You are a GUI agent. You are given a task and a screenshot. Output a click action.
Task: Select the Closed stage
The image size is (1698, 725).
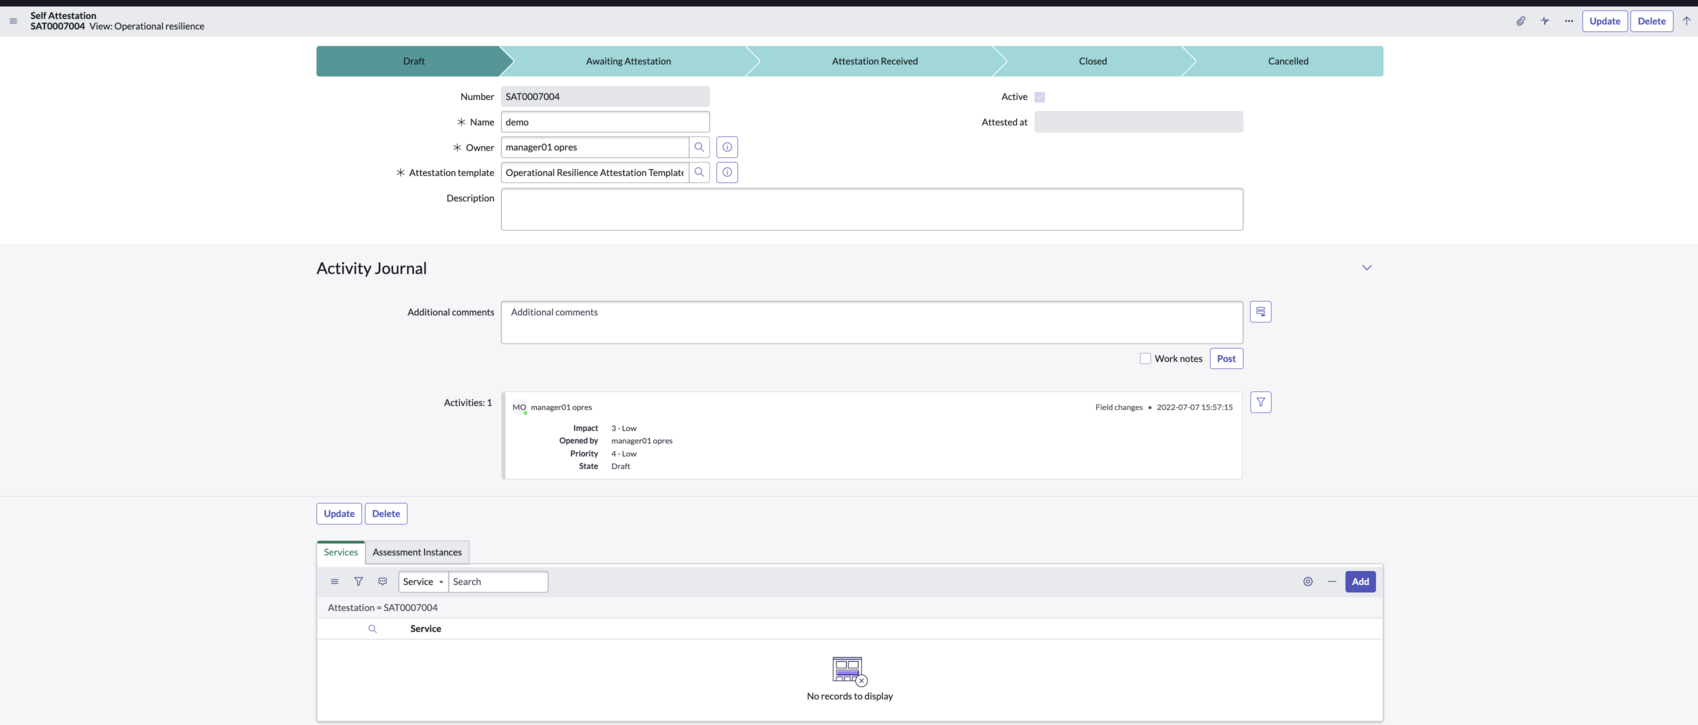tap(1092, 61)
